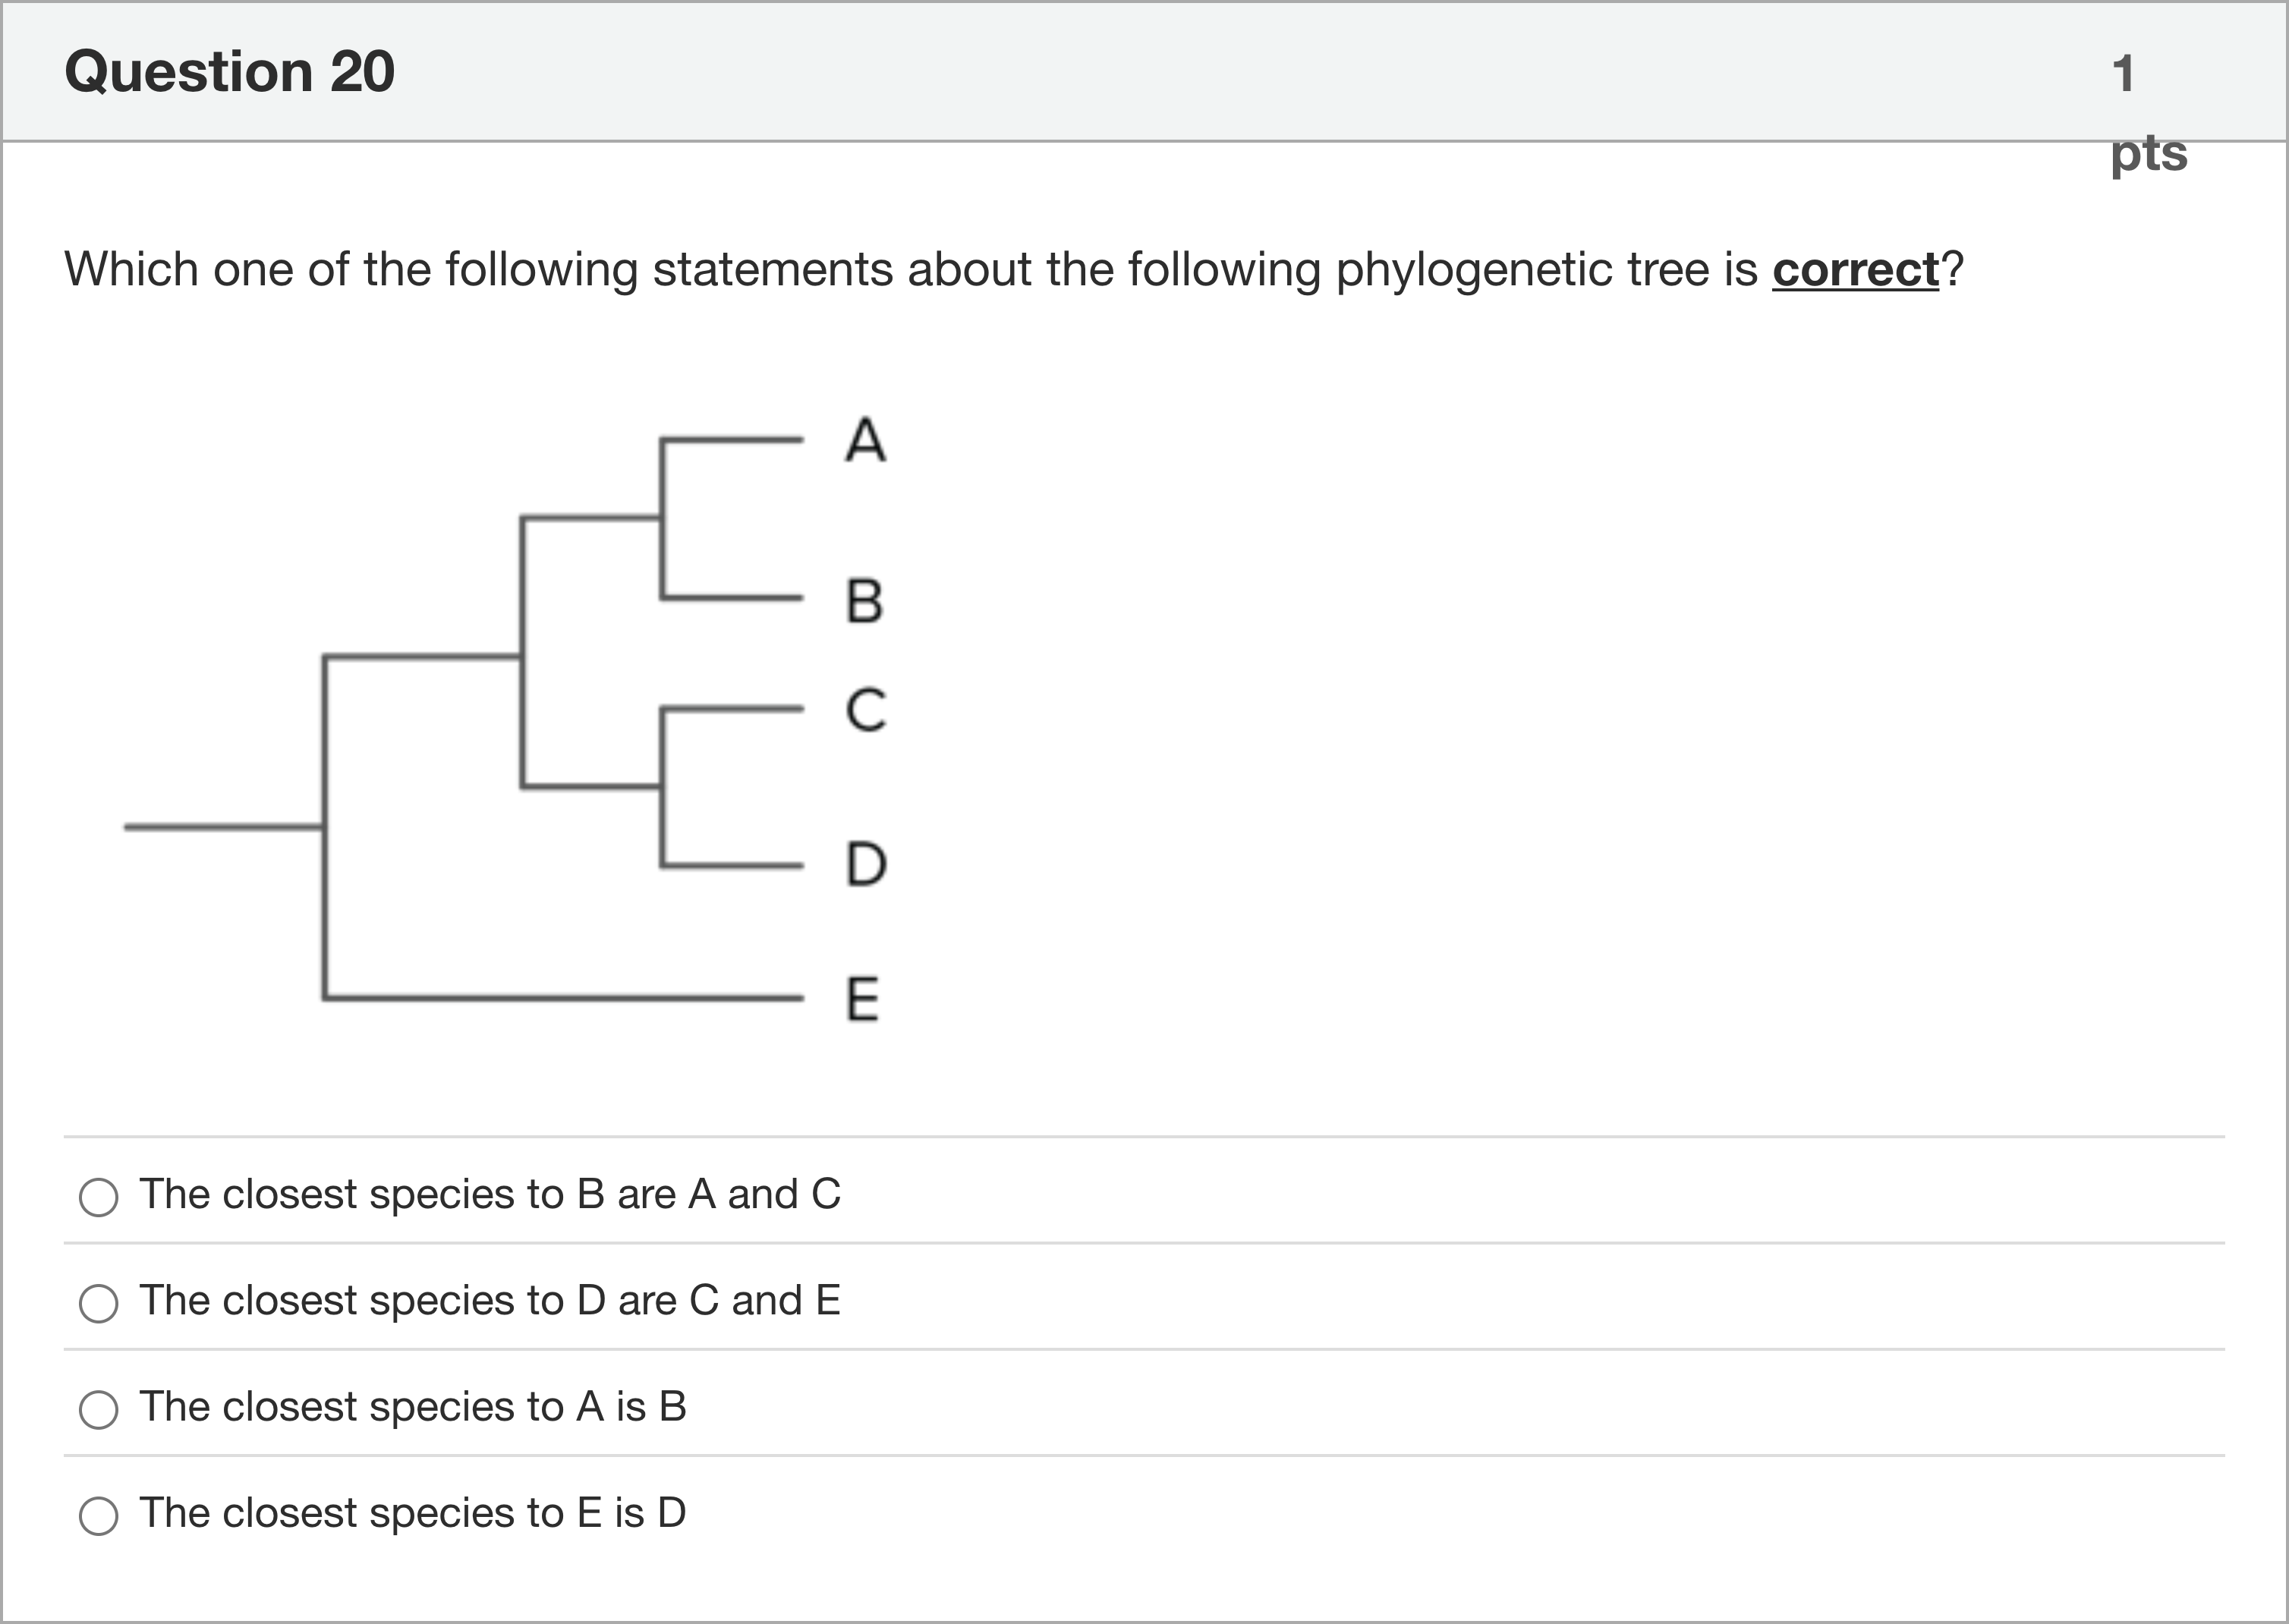The image size is (2289, 1624).
Task: Click answer text 'The closest species to E is D'
Action: tap(413, 1512)
